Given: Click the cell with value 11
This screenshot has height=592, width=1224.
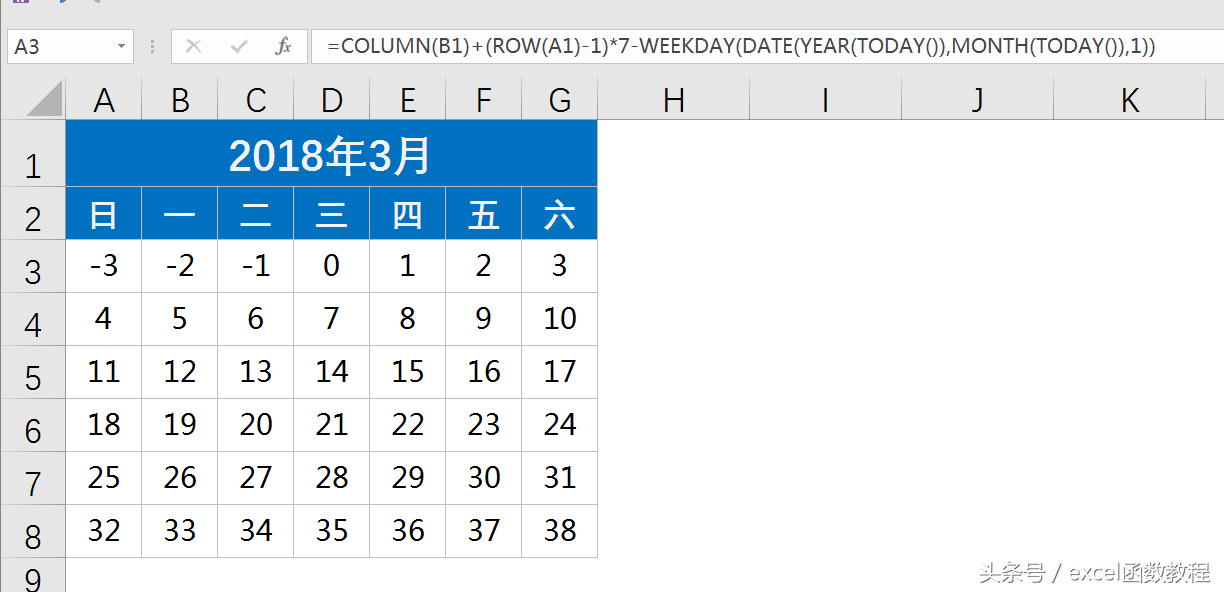Looking at the screenshot, I should 104,373.
